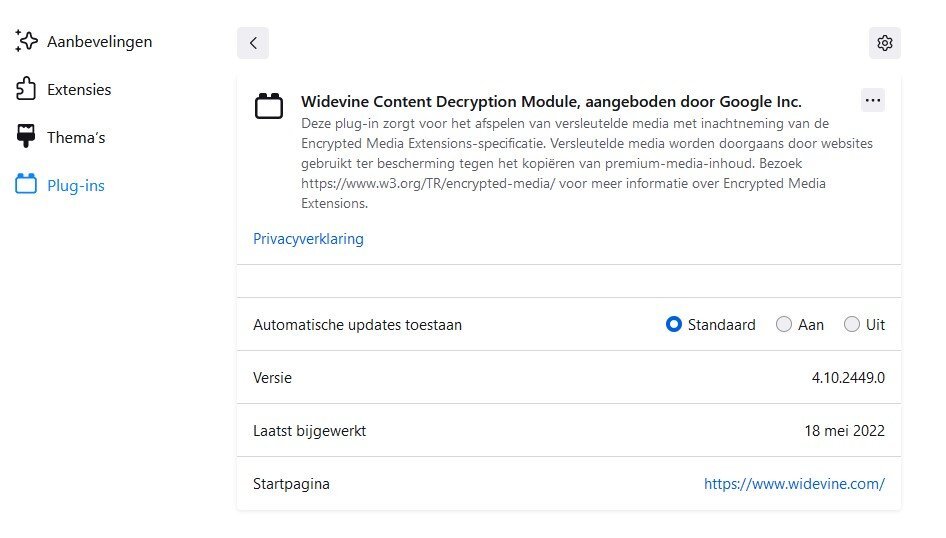Click the Extensies puzzle piece icon

[x=26, y=89]
